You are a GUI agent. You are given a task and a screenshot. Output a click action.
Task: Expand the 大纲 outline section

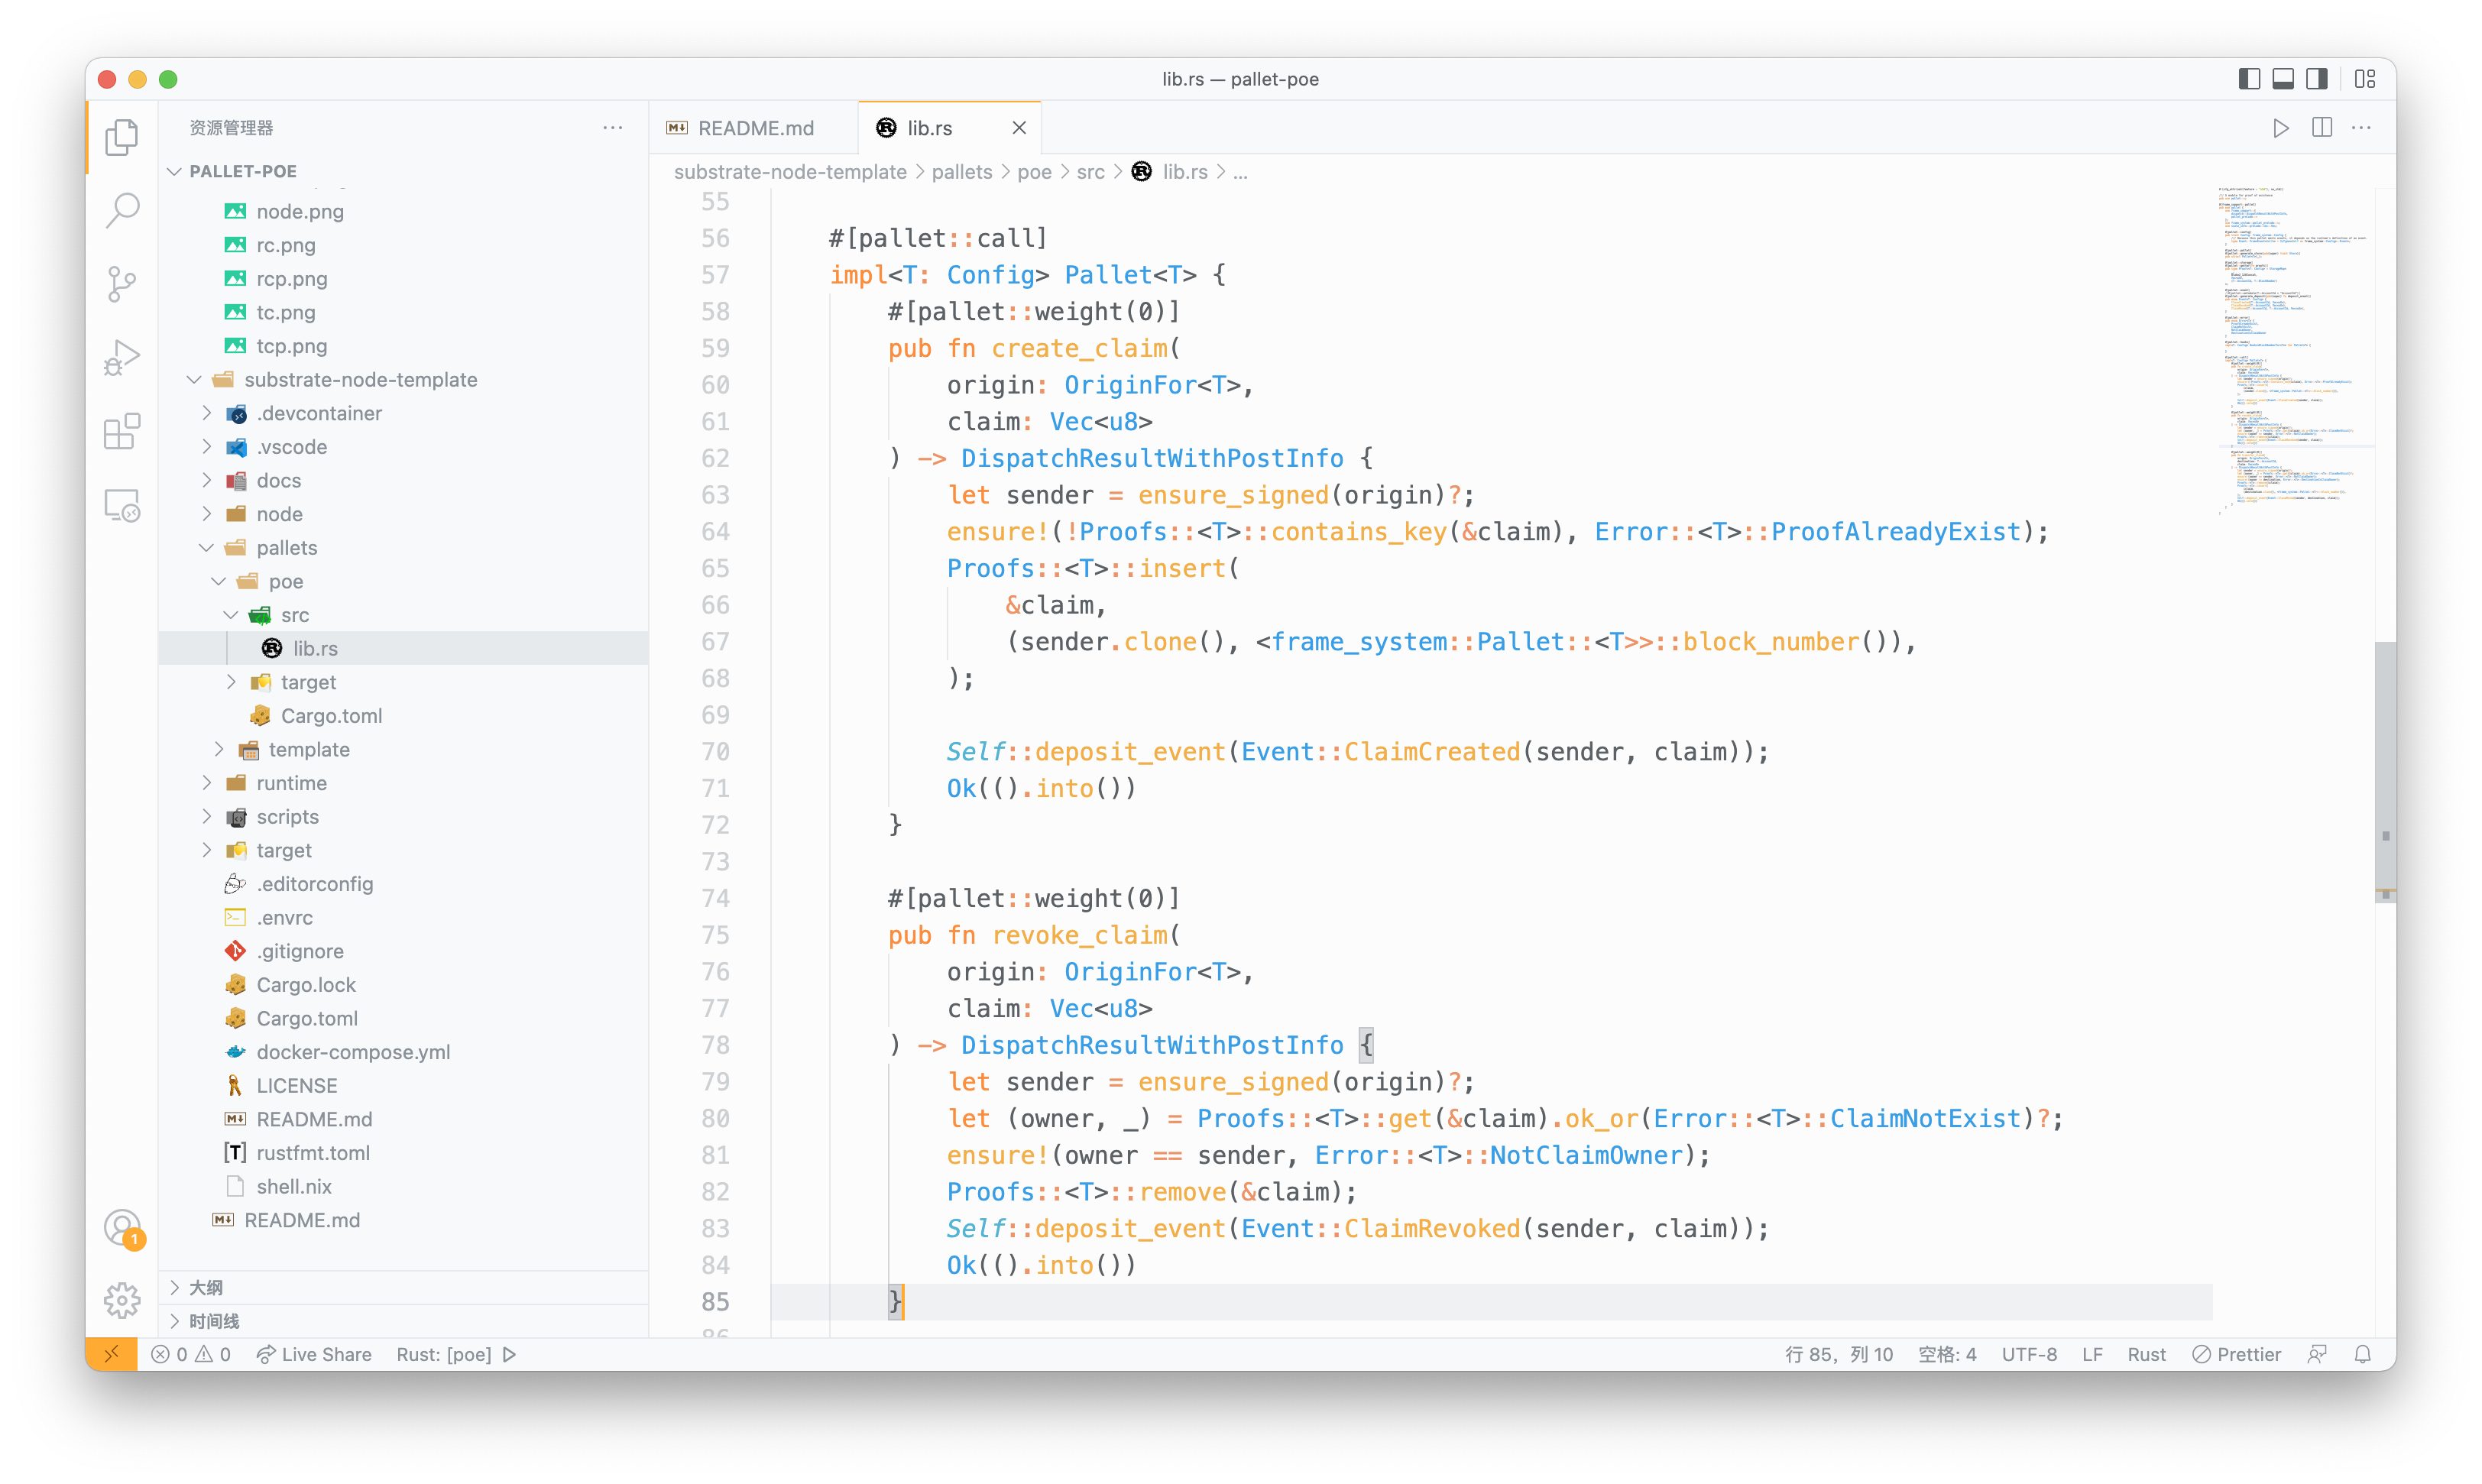[x=403, y=1287]
